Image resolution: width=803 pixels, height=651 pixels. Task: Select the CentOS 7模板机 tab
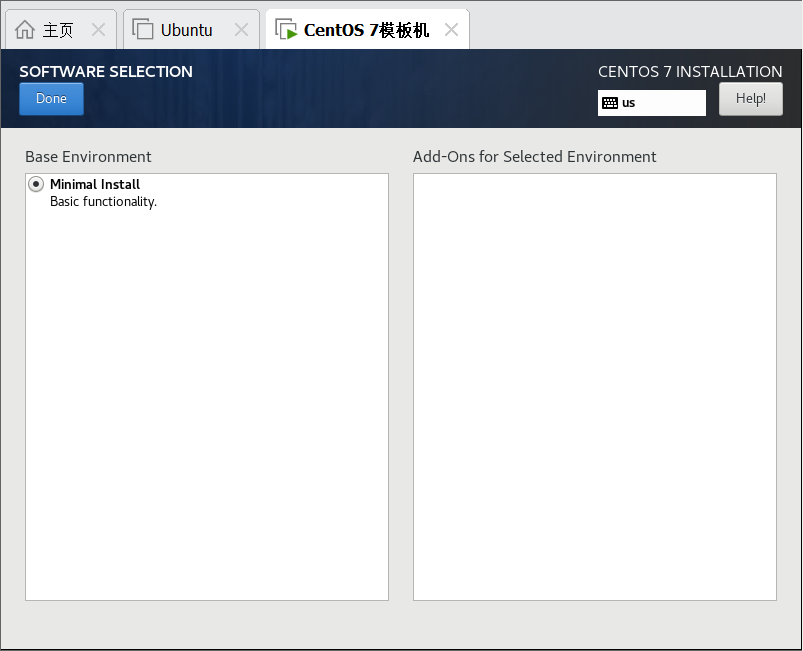pyautogui.click(x=367, y=30)
